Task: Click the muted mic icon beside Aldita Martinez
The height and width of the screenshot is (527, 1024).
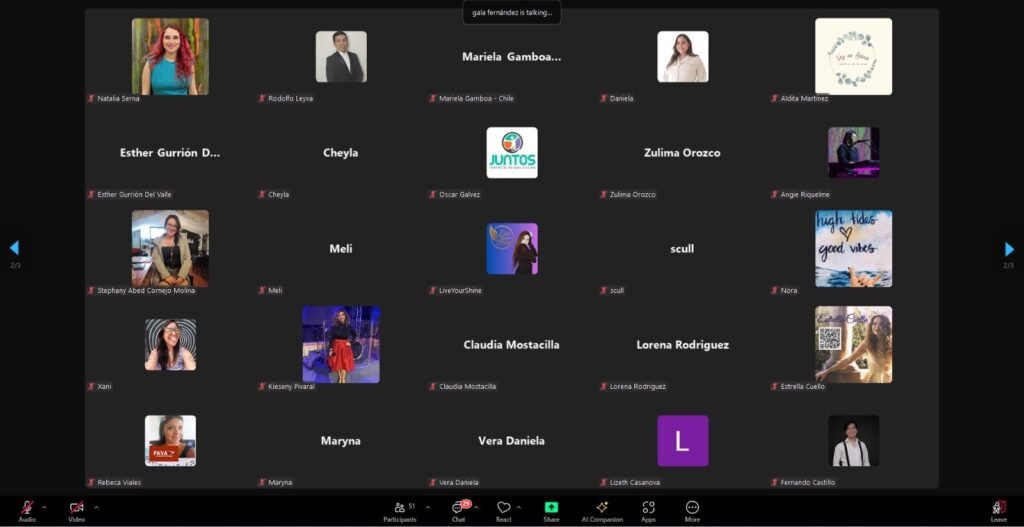Action: pyautogui.click(x=775, y=99)
